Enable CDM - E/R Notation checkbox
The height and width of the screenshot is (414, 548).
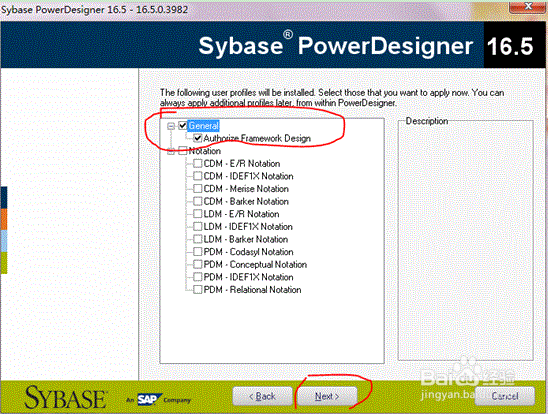click(198, 163)
